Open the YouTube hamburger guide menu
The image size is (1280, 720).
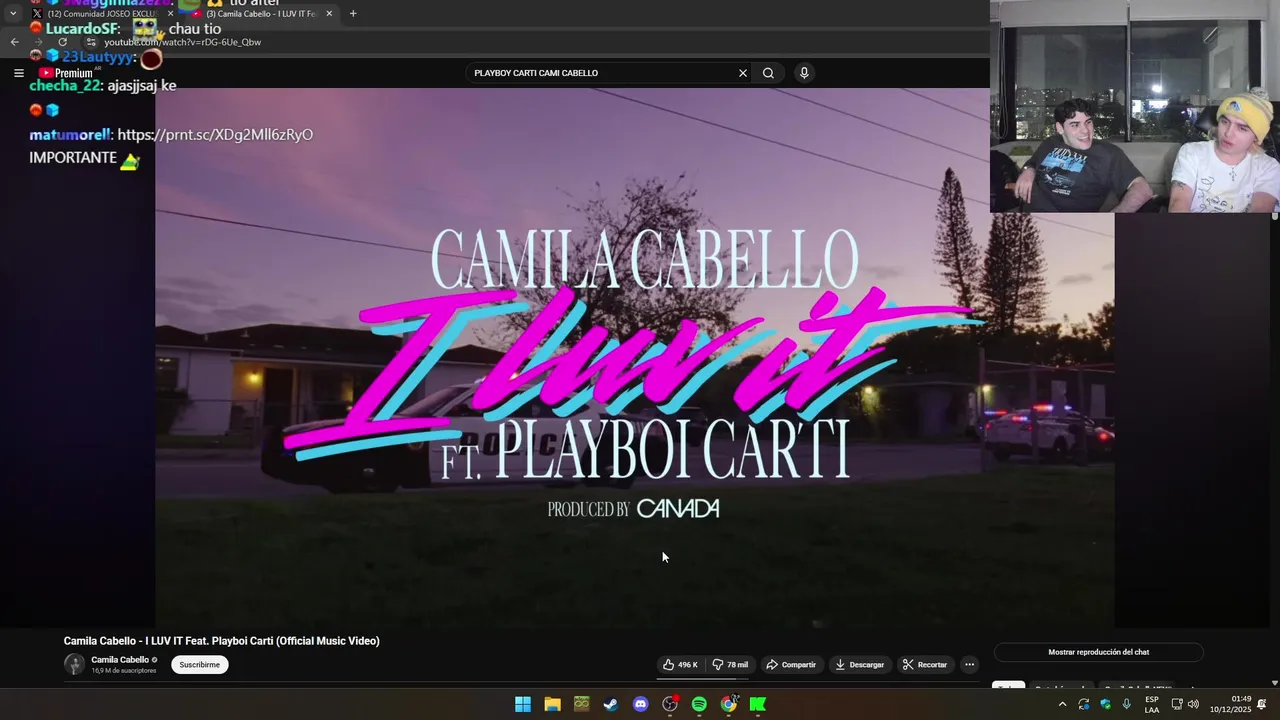tap(18, 73)
